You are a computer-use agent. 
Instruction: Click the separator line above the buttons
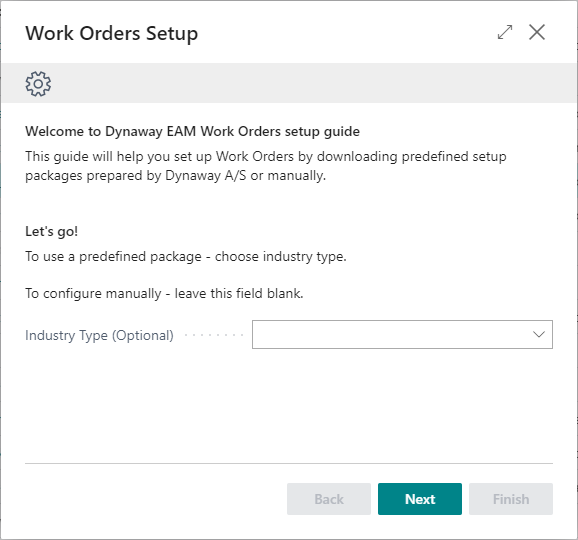coord(289,463)
